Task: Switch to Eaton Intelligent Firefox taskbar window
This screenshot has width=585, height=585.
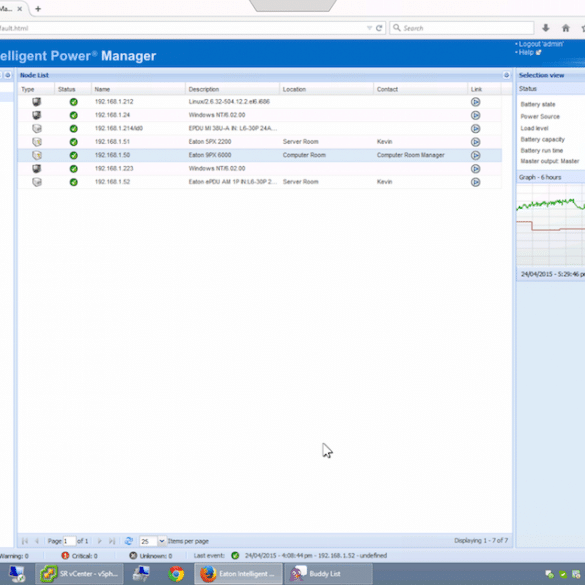Action: (x=238, y=574)
